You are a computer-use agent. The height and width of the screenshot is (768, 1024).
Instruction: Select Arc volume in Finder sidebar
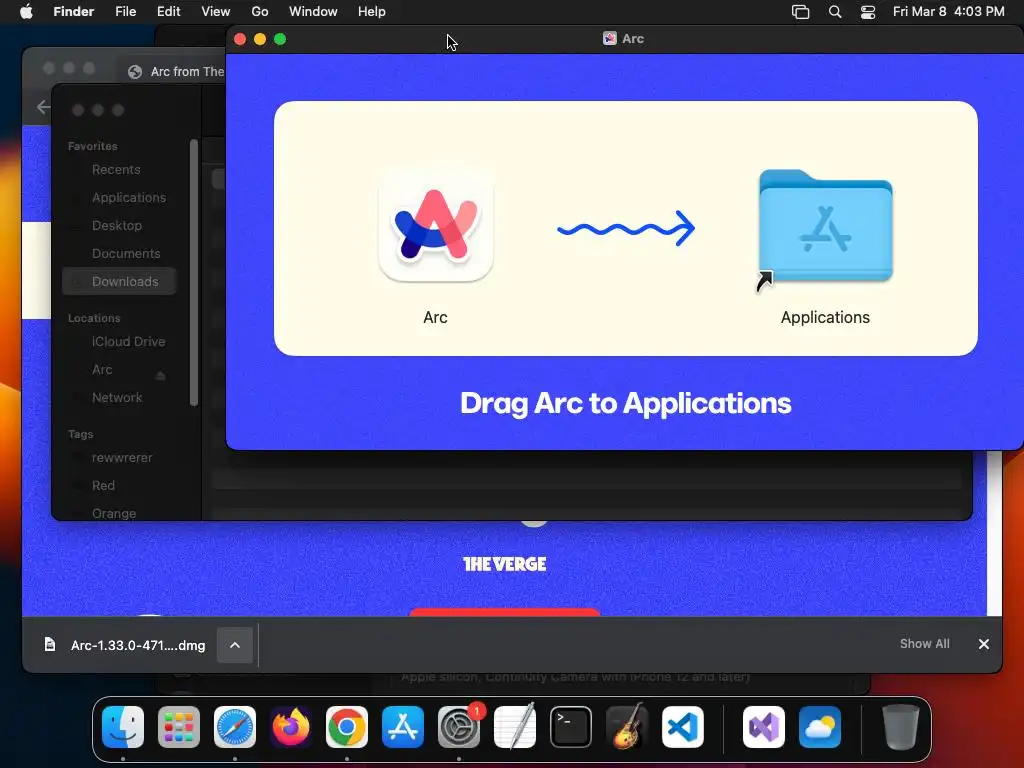point(102,370)
